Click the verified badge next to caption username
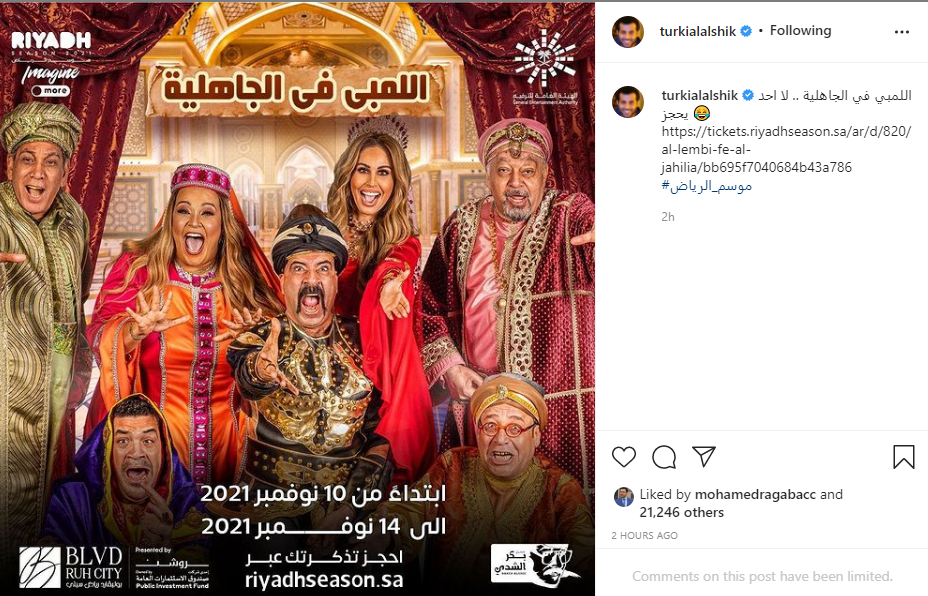 point(748,95)
